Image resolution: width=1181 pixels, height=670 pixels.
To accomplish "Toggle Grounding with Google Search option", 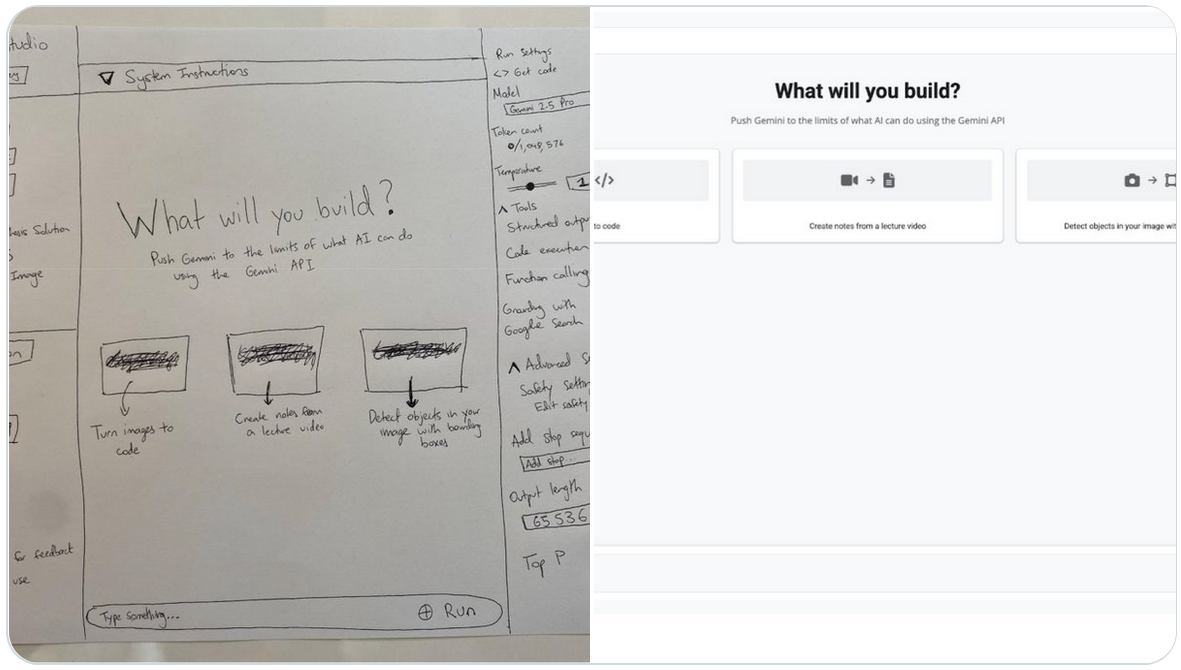I will [x=542, y=317].
